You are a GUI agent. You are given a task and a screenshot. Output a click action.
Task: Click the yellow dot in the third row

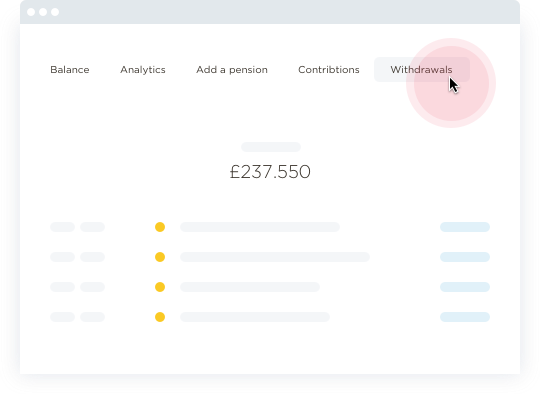160,287
